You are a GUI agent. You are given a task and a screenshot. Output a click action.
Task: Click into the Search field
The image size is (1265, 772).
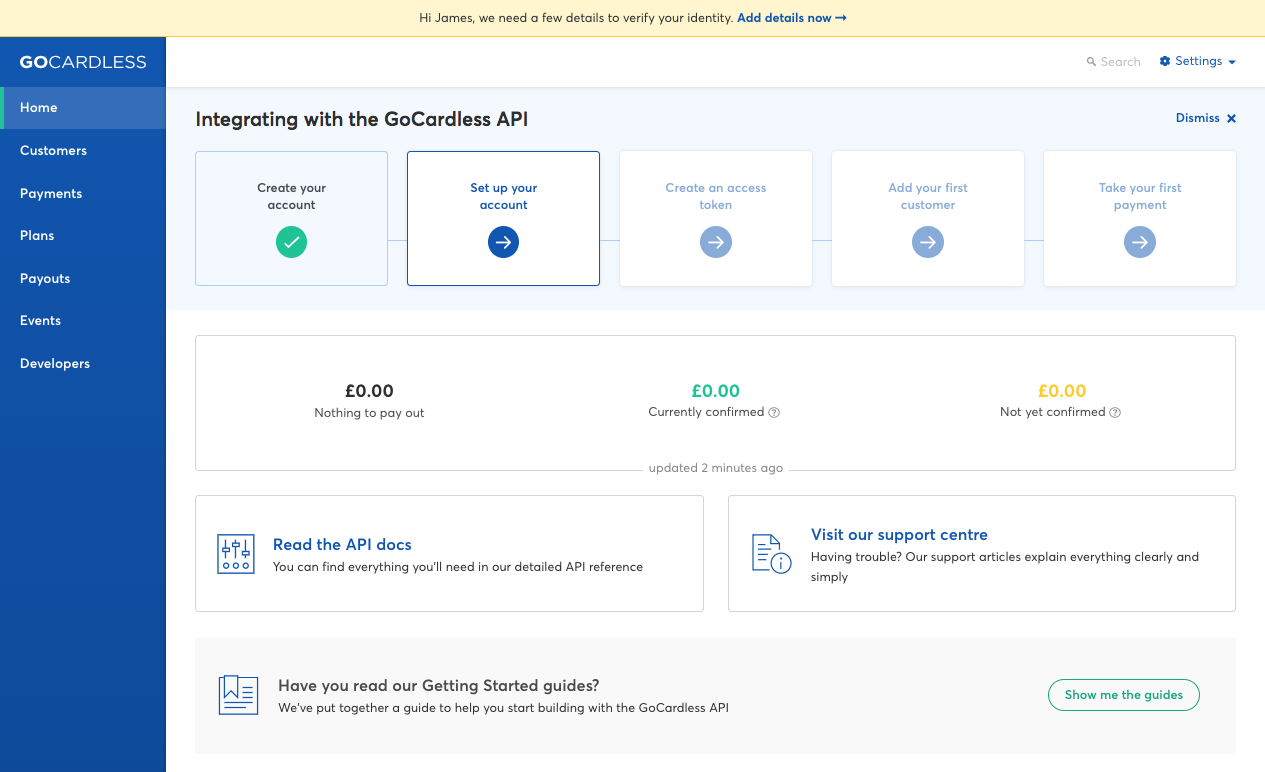[x=1114, y=62]
